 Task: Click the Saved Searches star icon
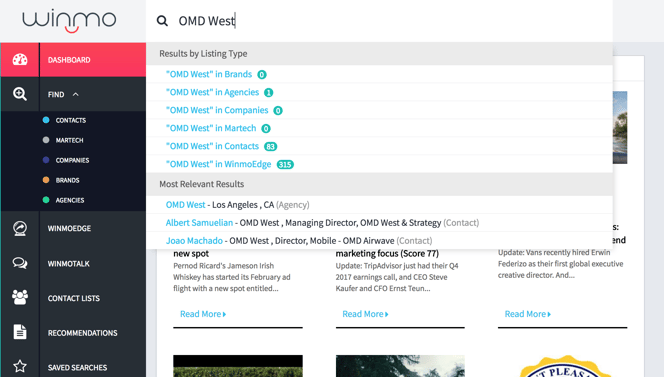[20, 366]
